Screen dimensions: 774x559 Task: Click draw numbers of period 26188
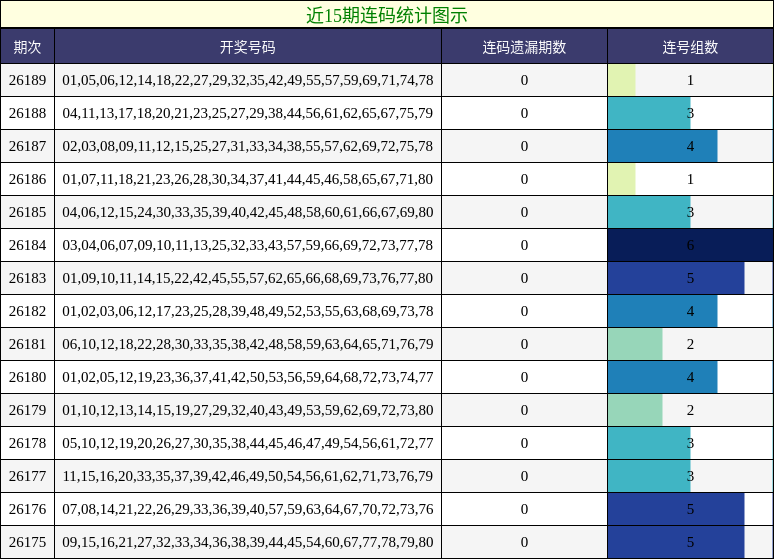pyautogui.click(x=248, y=113)
